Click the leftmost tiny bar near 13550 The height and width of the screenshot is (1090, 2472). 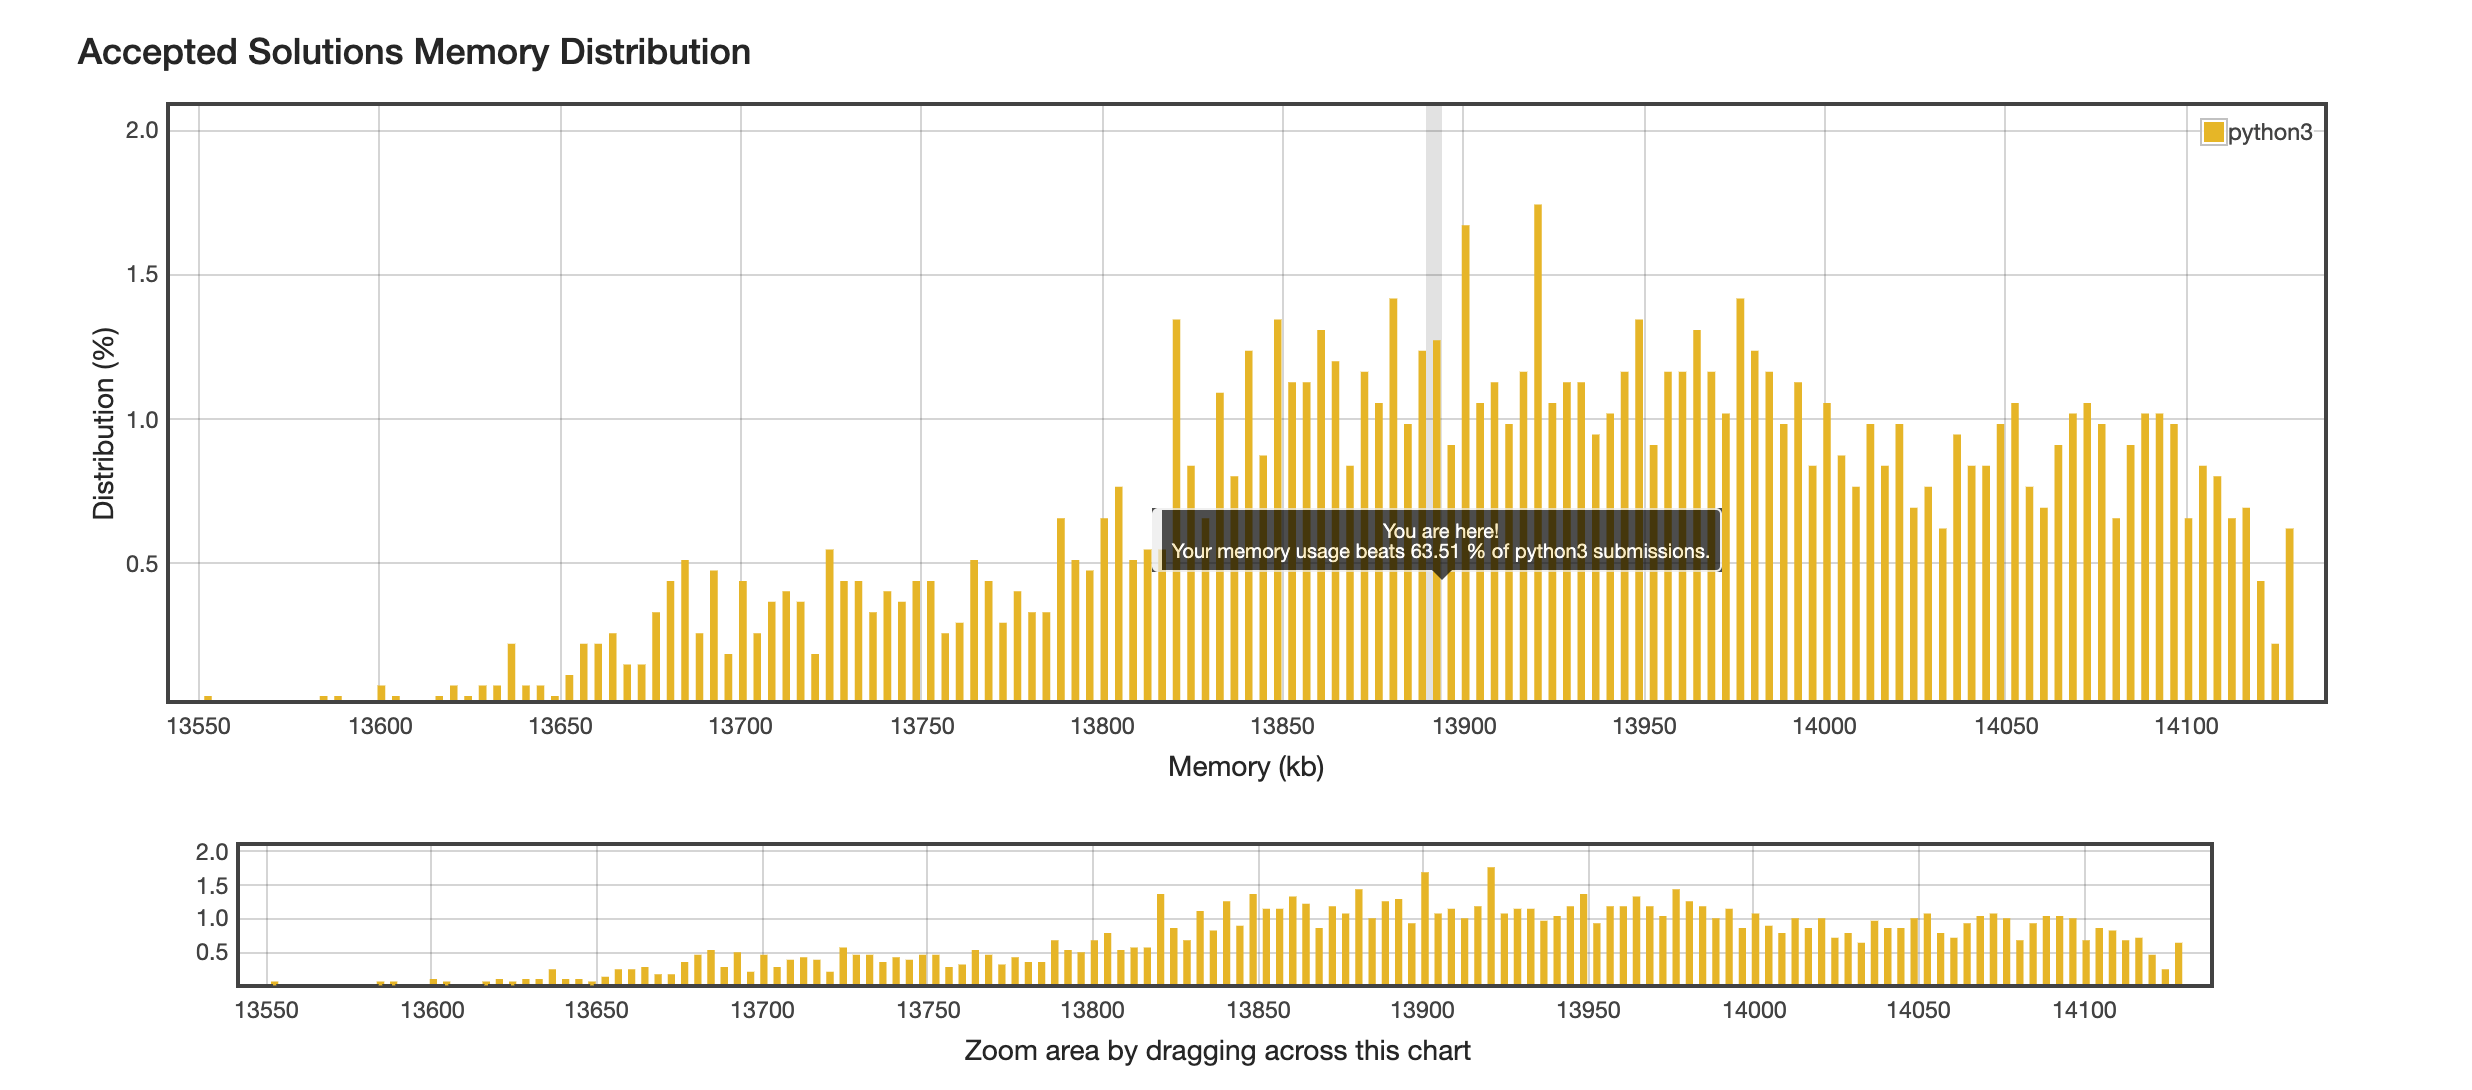coord(208,697)
